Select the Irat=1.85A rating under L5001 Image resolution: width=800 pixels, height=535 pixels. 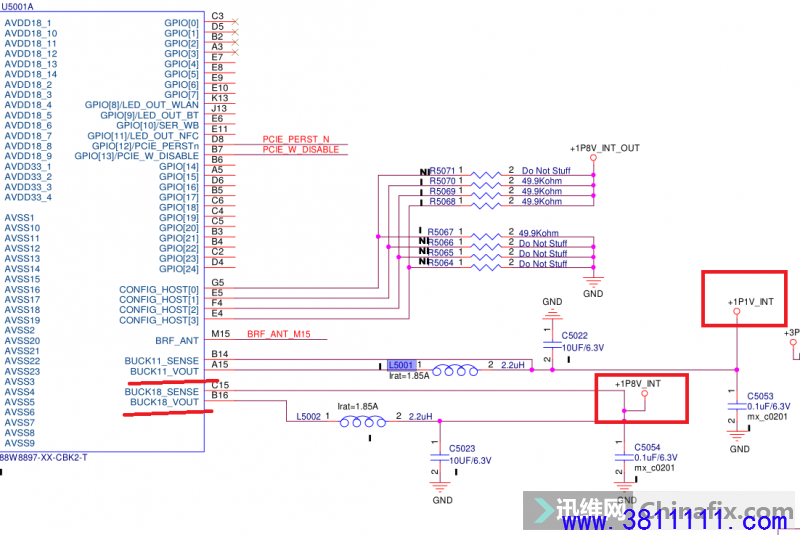(x=409, y=376)
